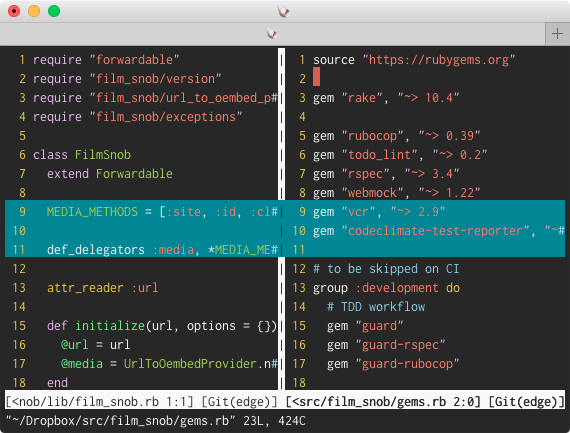Click the gem "rake" line
This screenshot has height=433, width=570.
[x=386, y=98]
